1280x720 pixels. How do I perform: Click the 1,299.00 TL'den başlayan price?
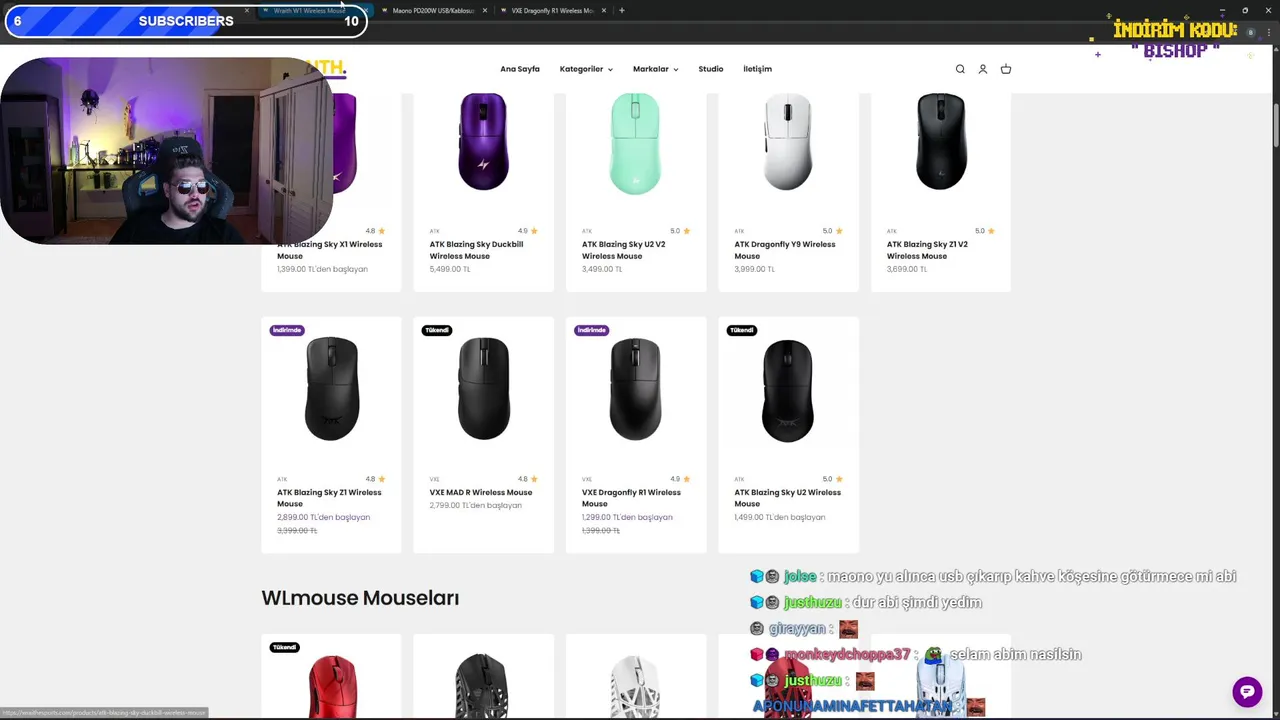click(x=627, y=517)
